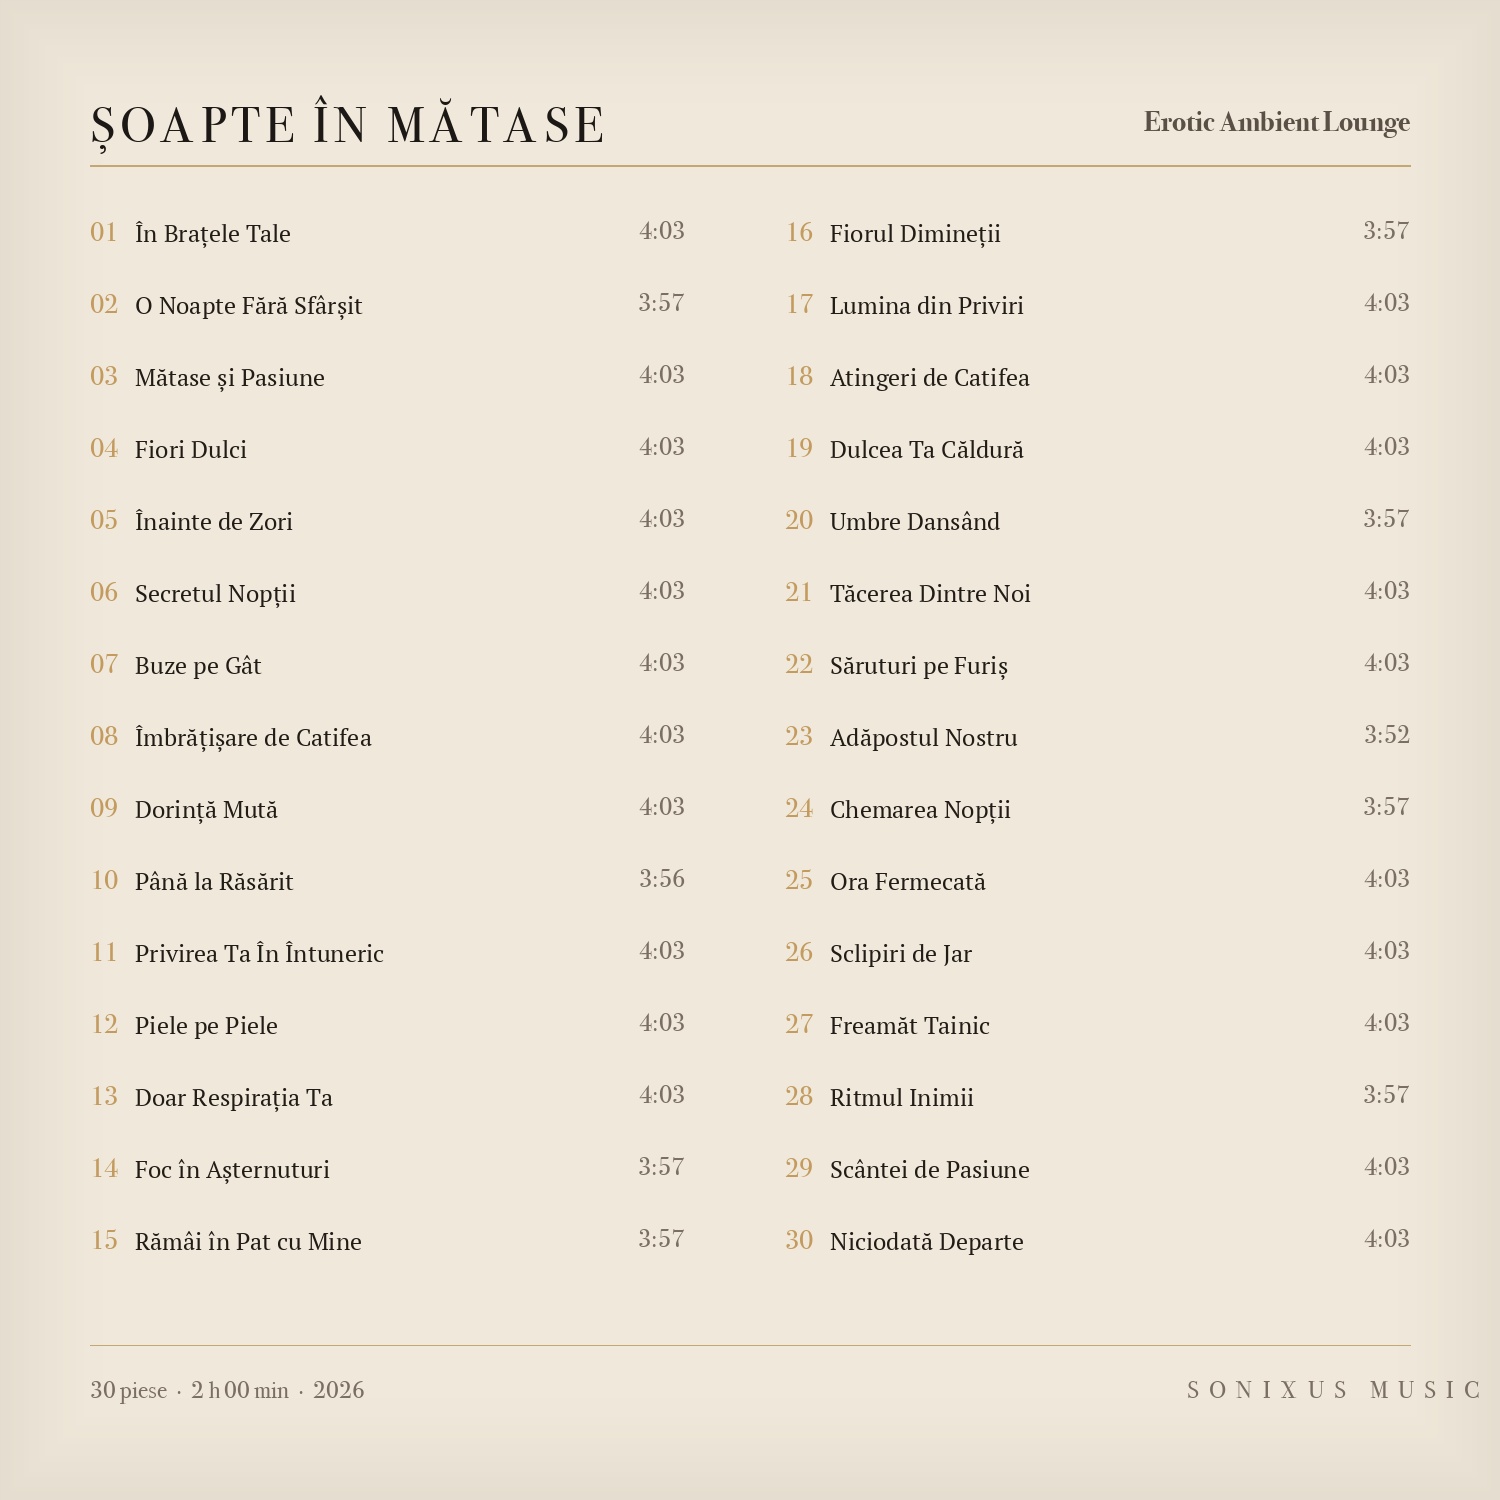Click track "Rămâi în Pat cu Mine"
1500x1500 pixels.
click(248, 1241)
